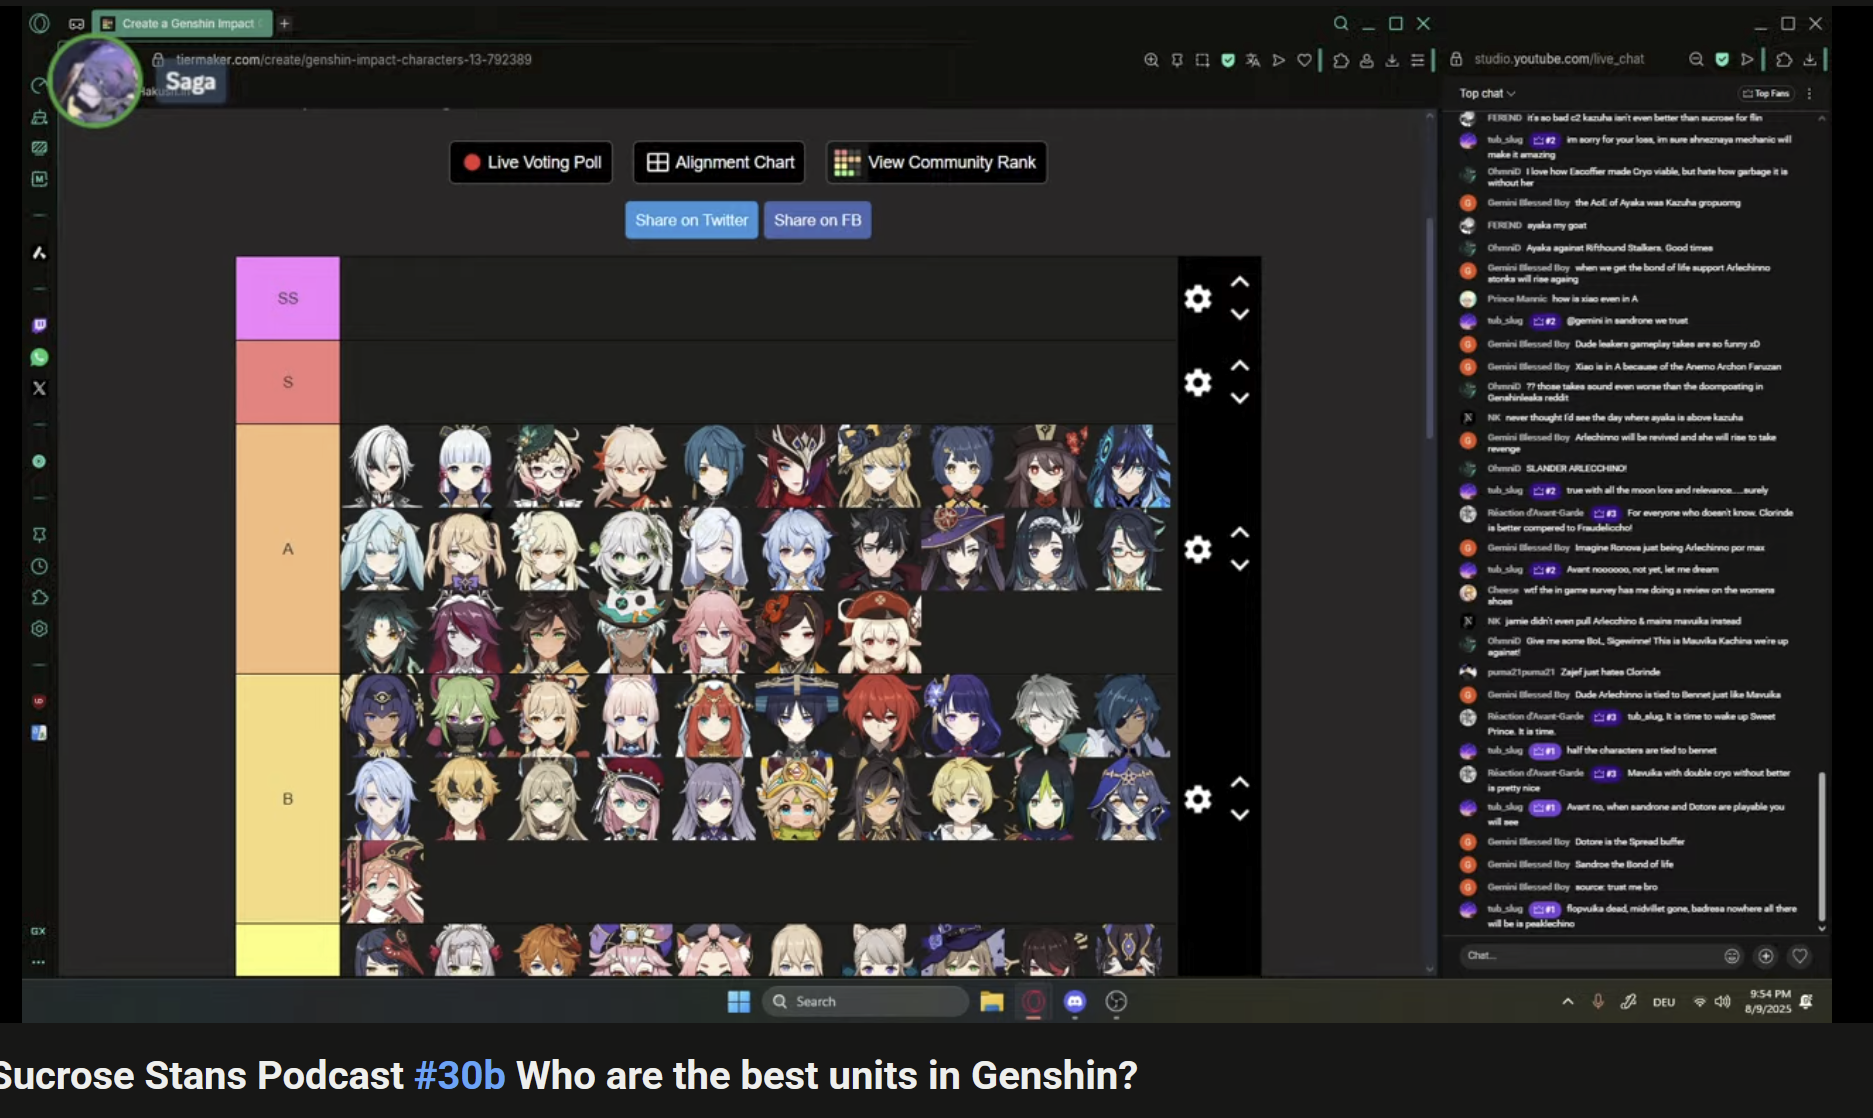Click the taskbar volume speaker icon
The height and width of the screenshot is (1118, 1873).
[x=1722, y=1001]
